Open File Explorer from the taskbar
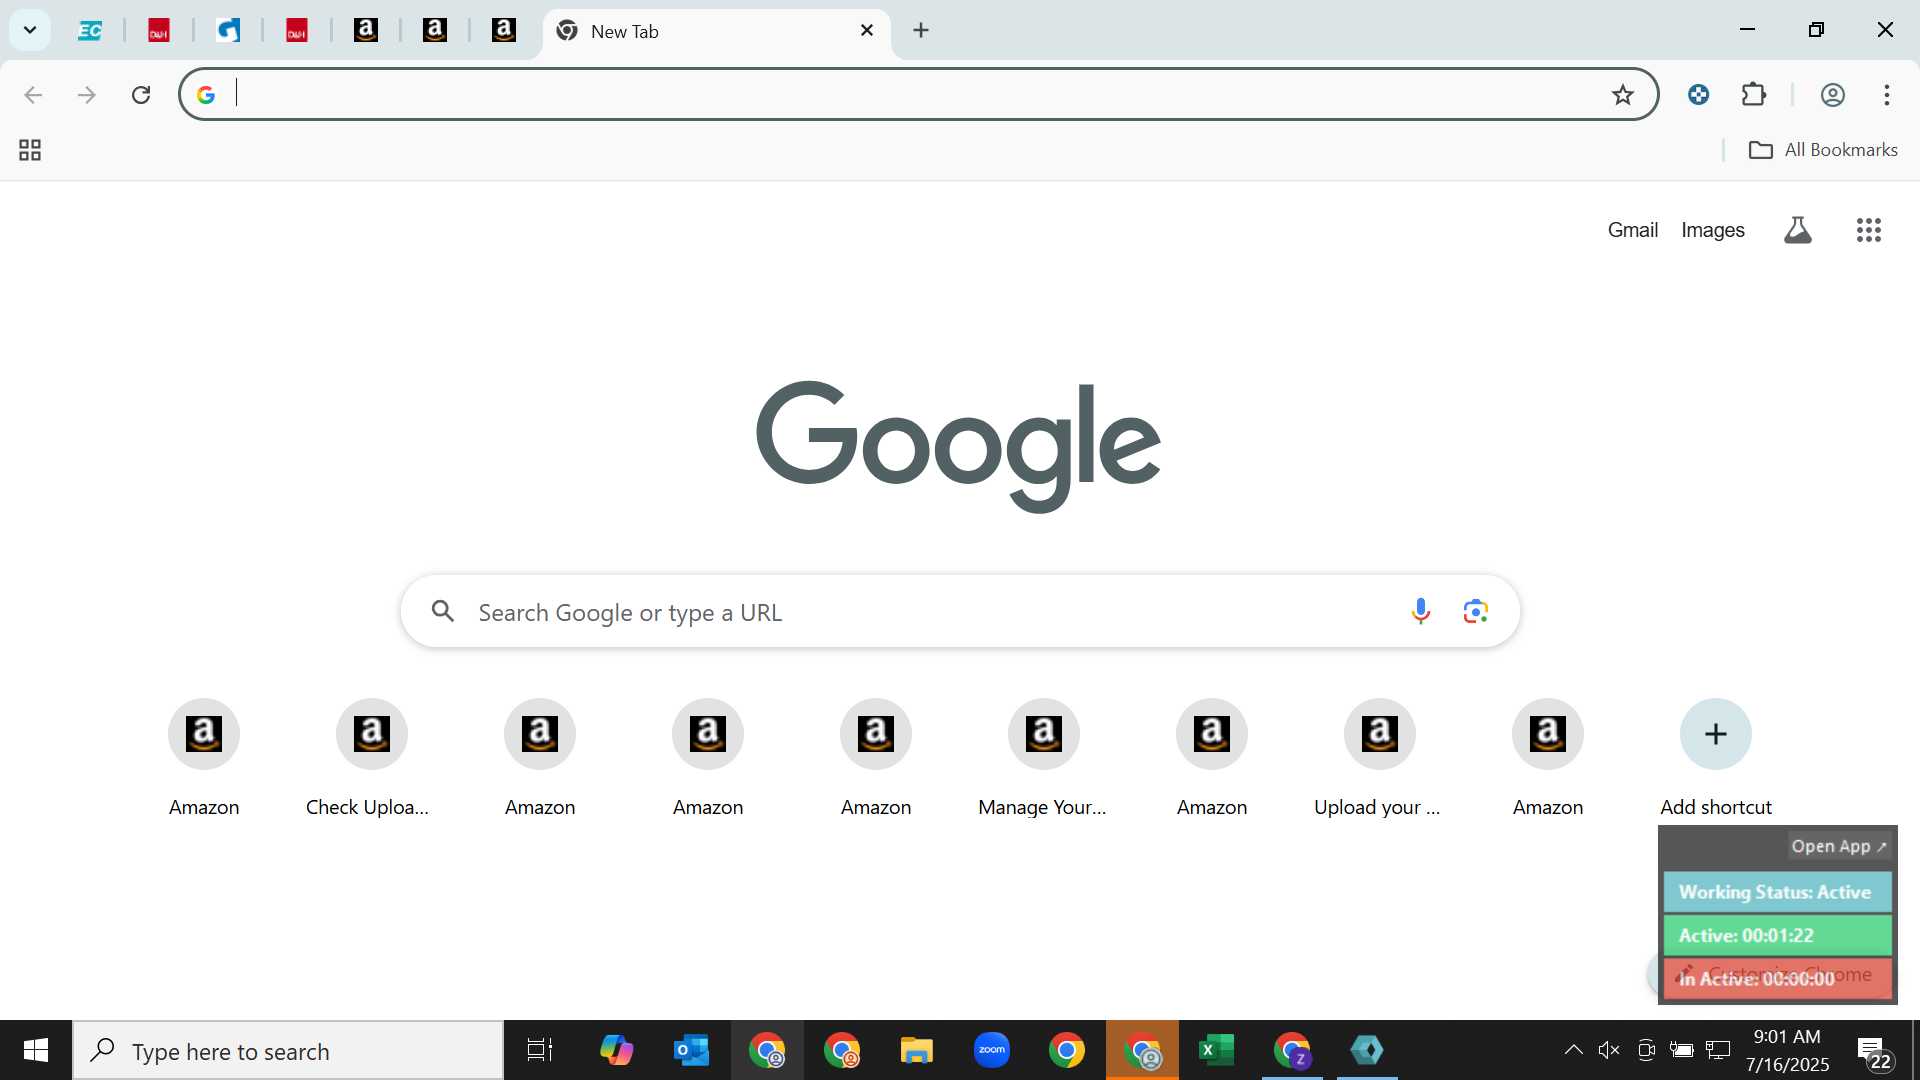The width and height of the screenshot is (1920, 1080). (916, 1050)
